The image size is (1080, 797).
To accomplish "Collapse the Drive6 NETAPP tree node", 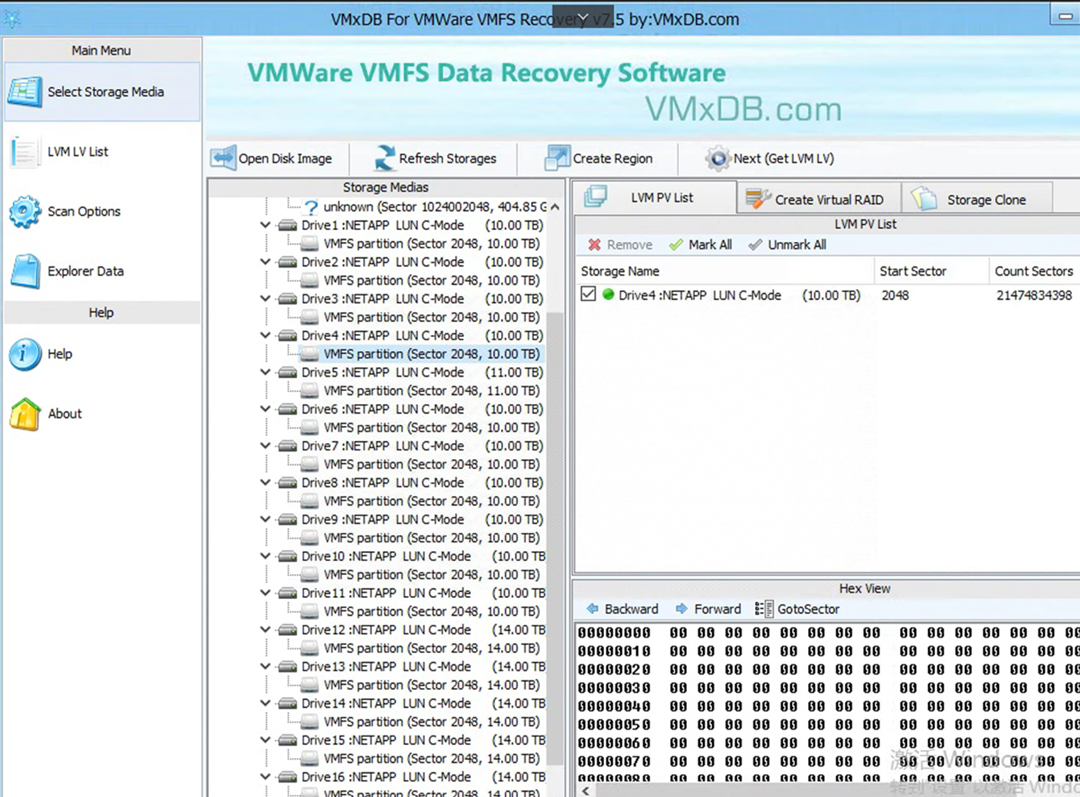I will click(x=265, y=408).
